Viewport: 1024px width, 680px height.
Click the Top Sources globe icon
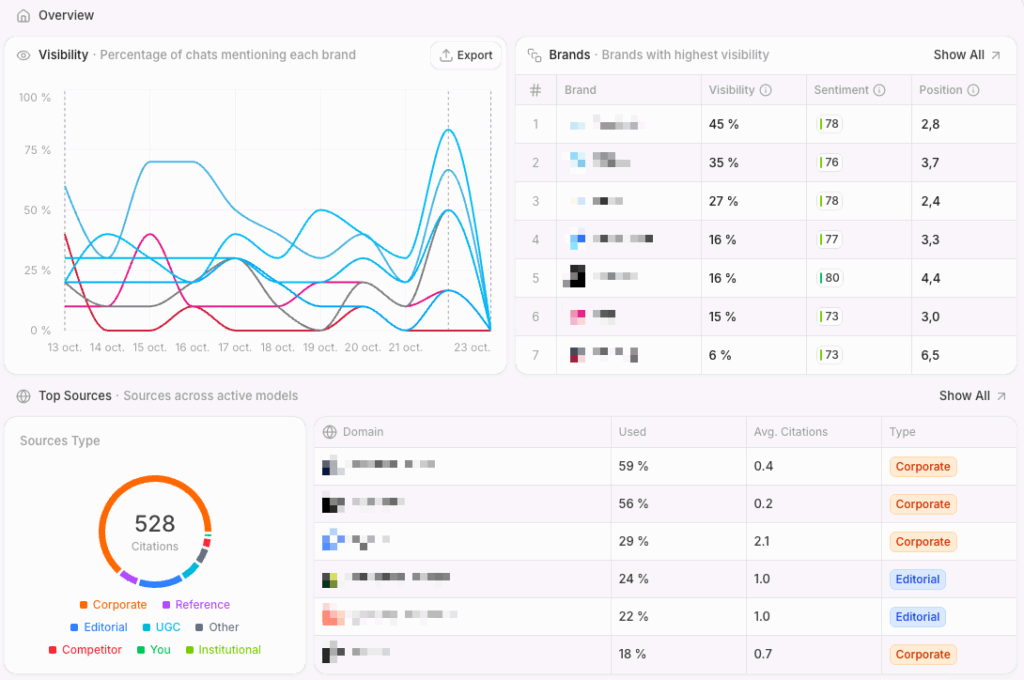(x=24, y=396)
